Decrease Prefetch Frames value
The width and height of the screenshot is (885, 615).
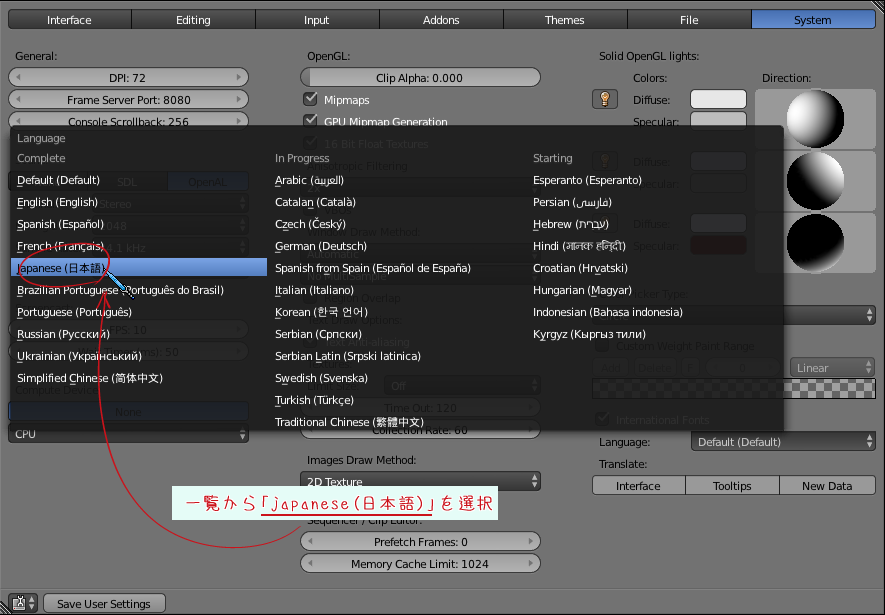tap(310, 542)
